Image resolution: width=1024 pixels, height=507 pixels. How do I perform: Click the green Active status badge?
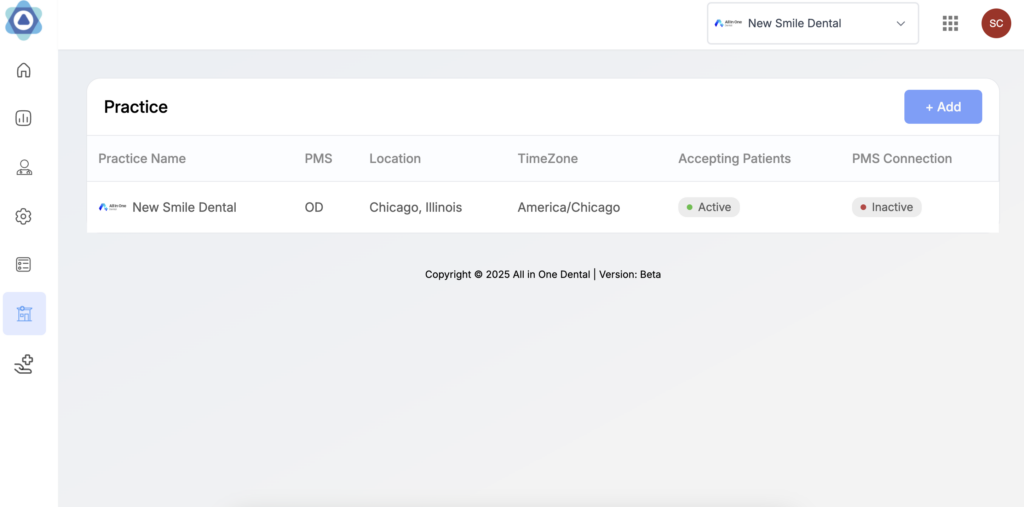point(708,207)
